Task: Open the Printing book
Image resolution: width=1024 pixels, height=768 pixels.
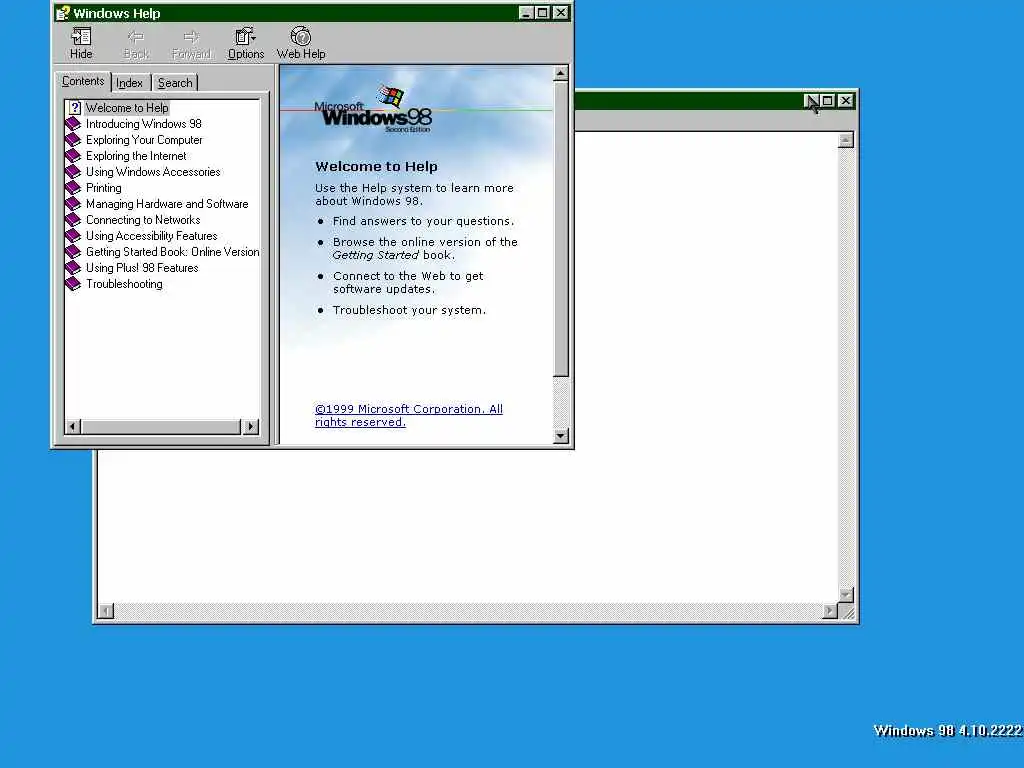Action: click(104, 187)
